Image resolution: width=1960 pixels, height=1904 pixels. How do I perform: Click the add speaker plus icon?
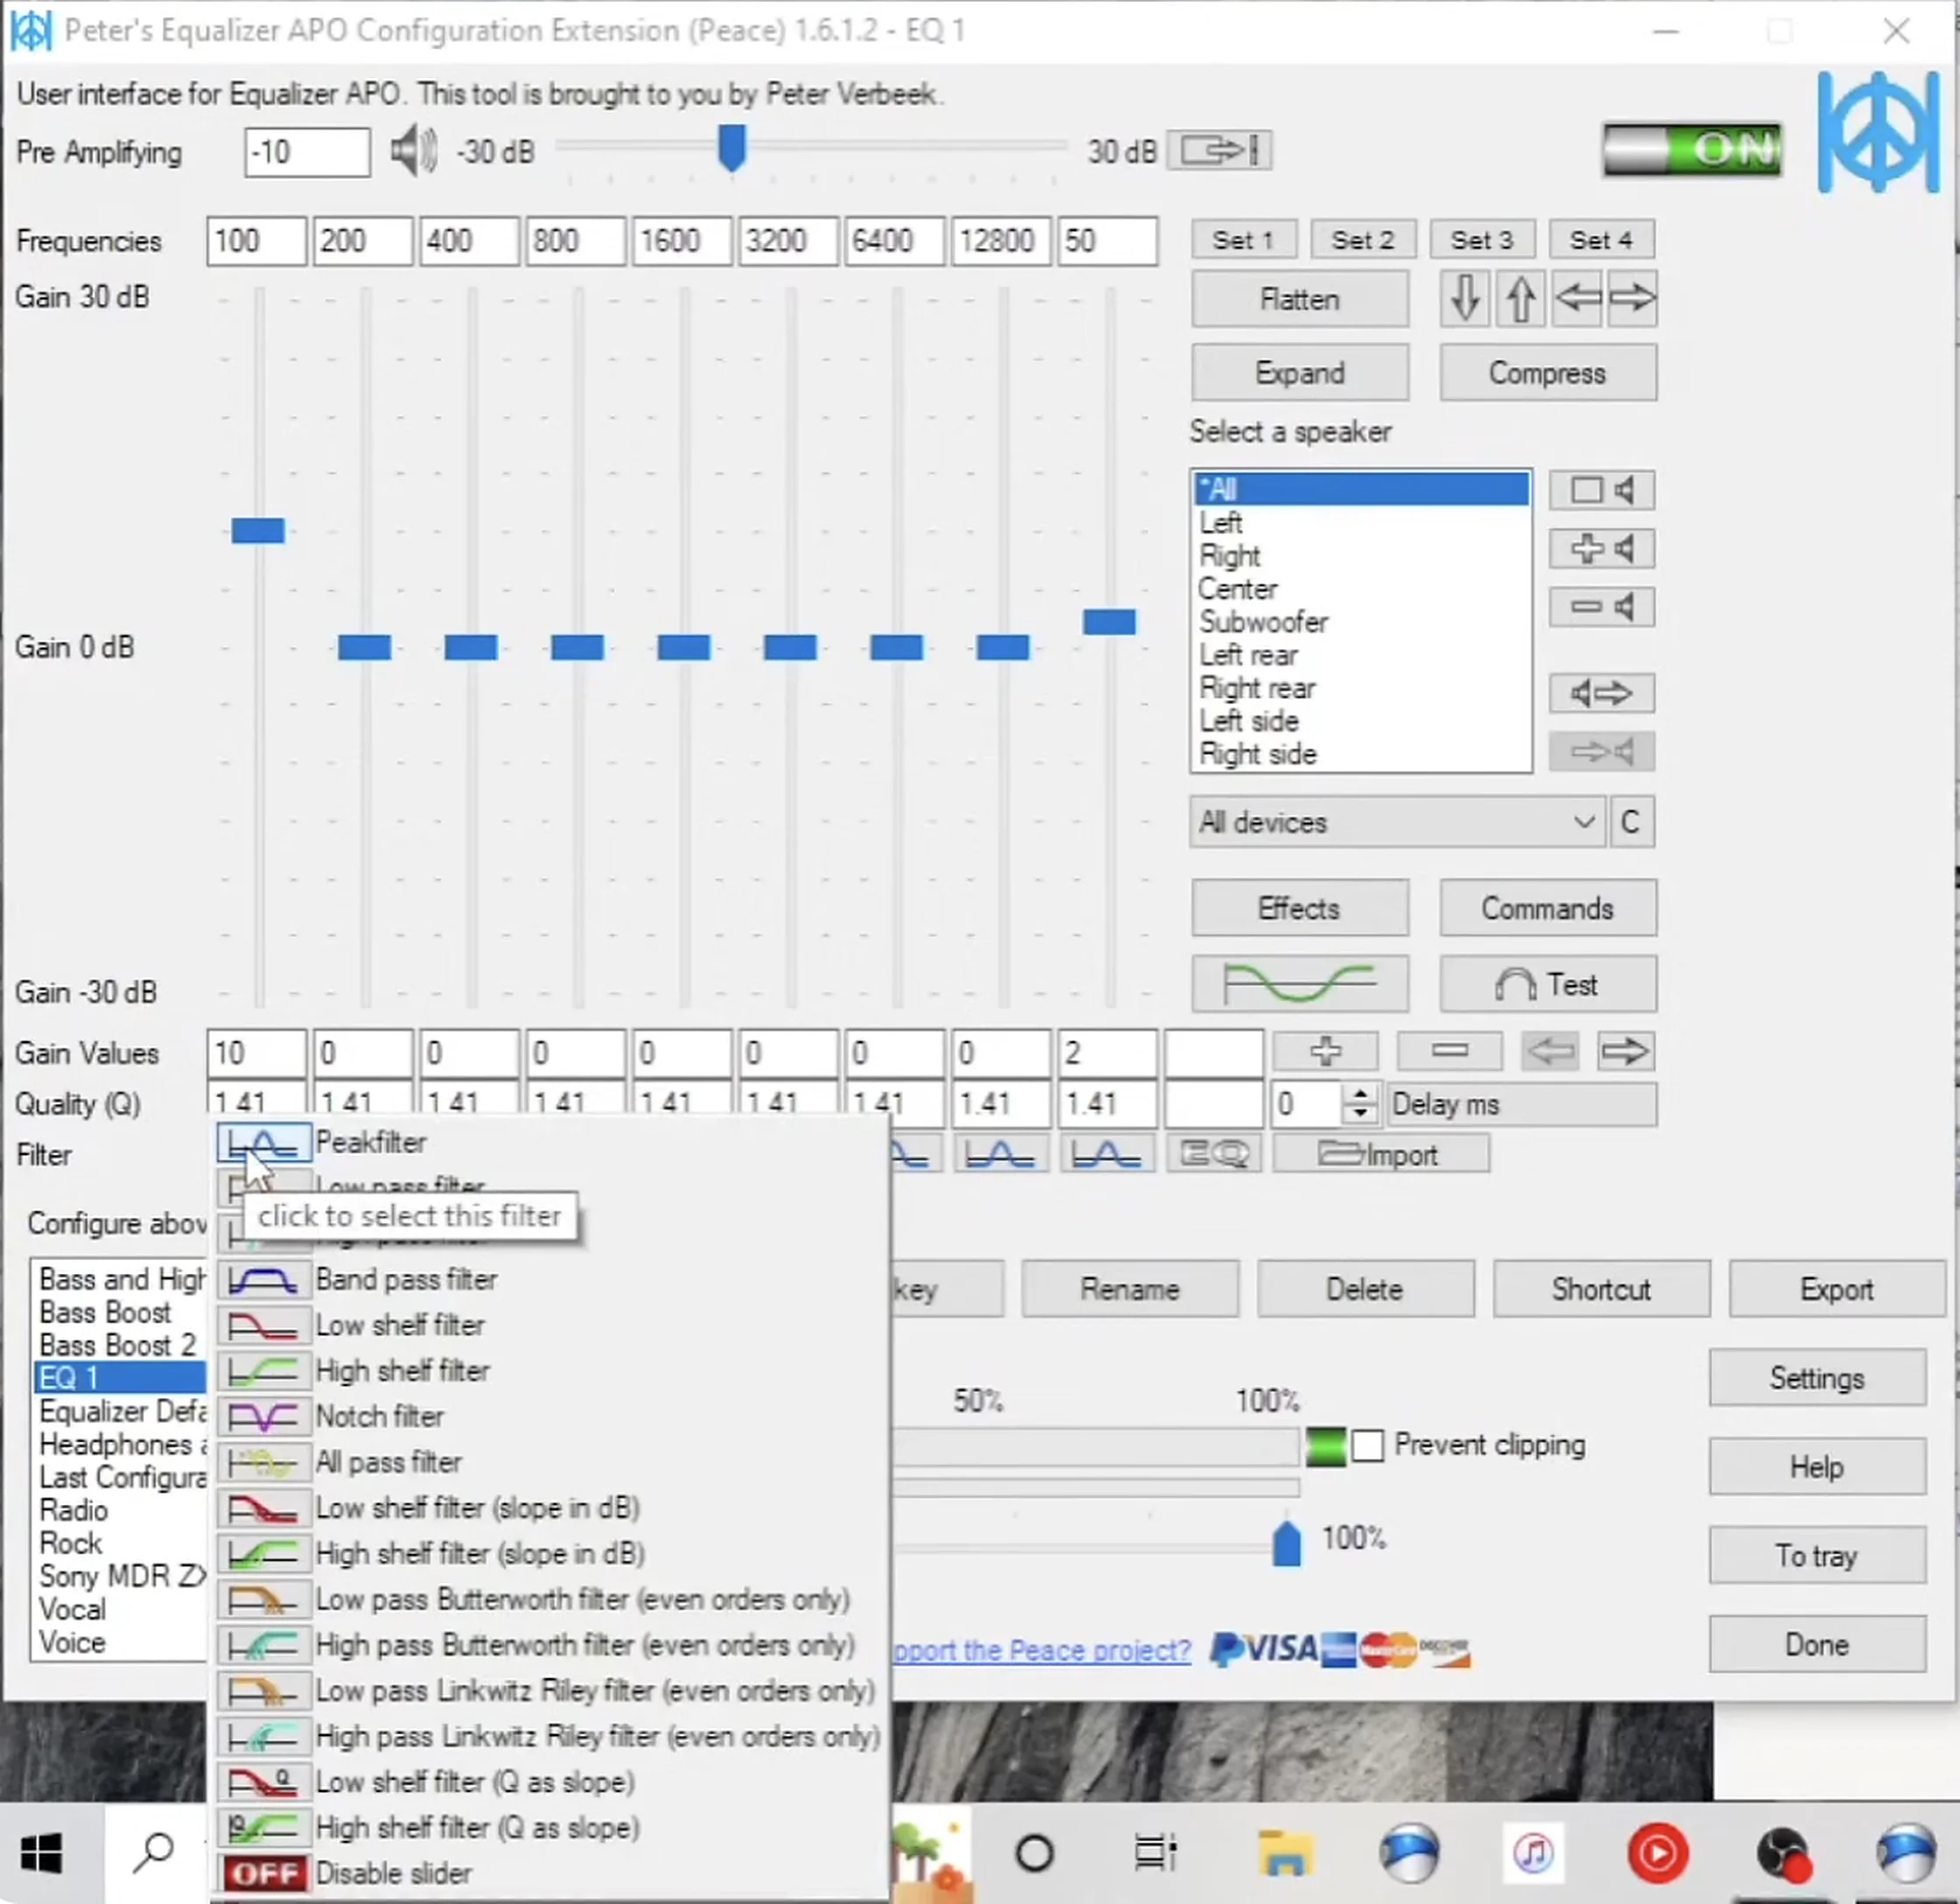[x=1601, y=548]
